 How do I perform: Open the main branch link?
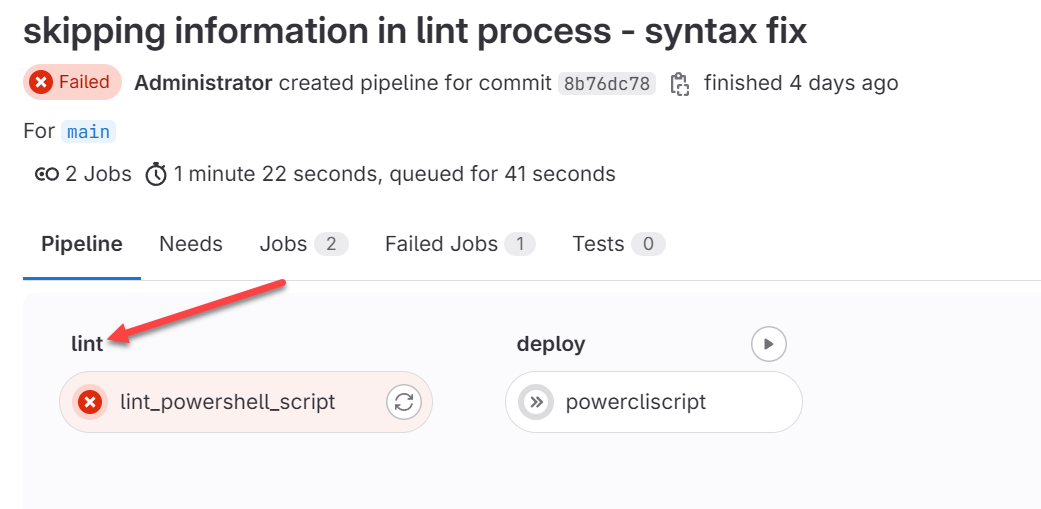(88, 131)
